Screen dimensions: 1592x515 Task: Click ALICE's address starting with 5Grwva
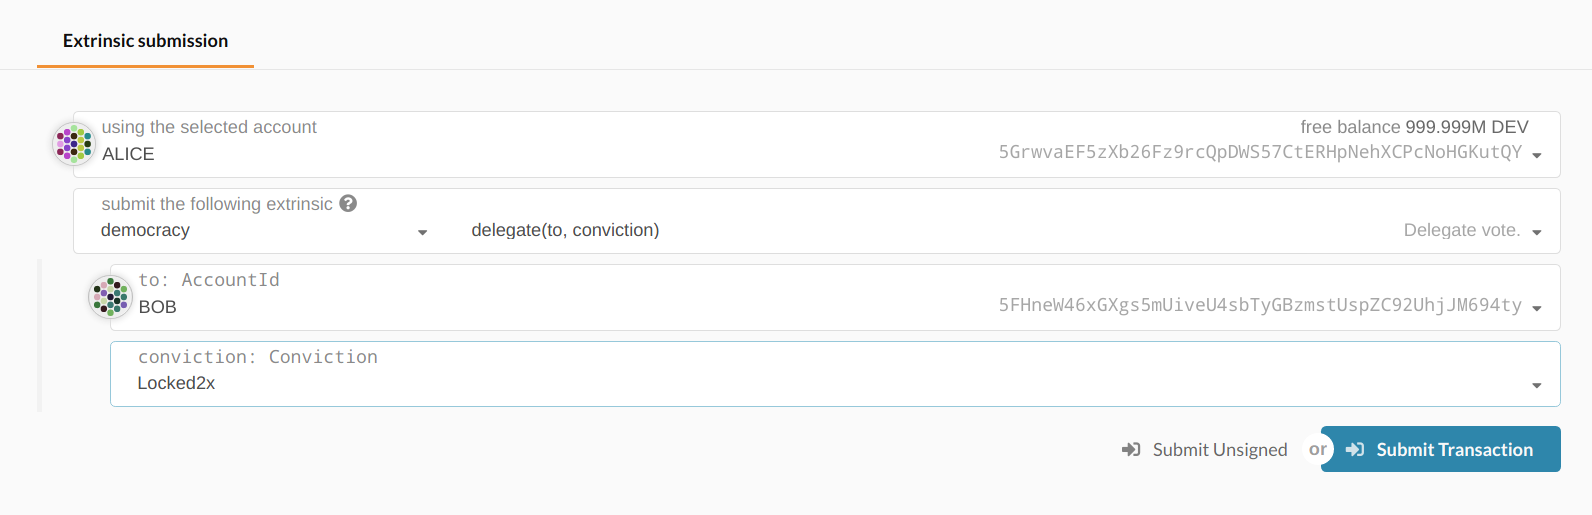(x=1260, y=152)
